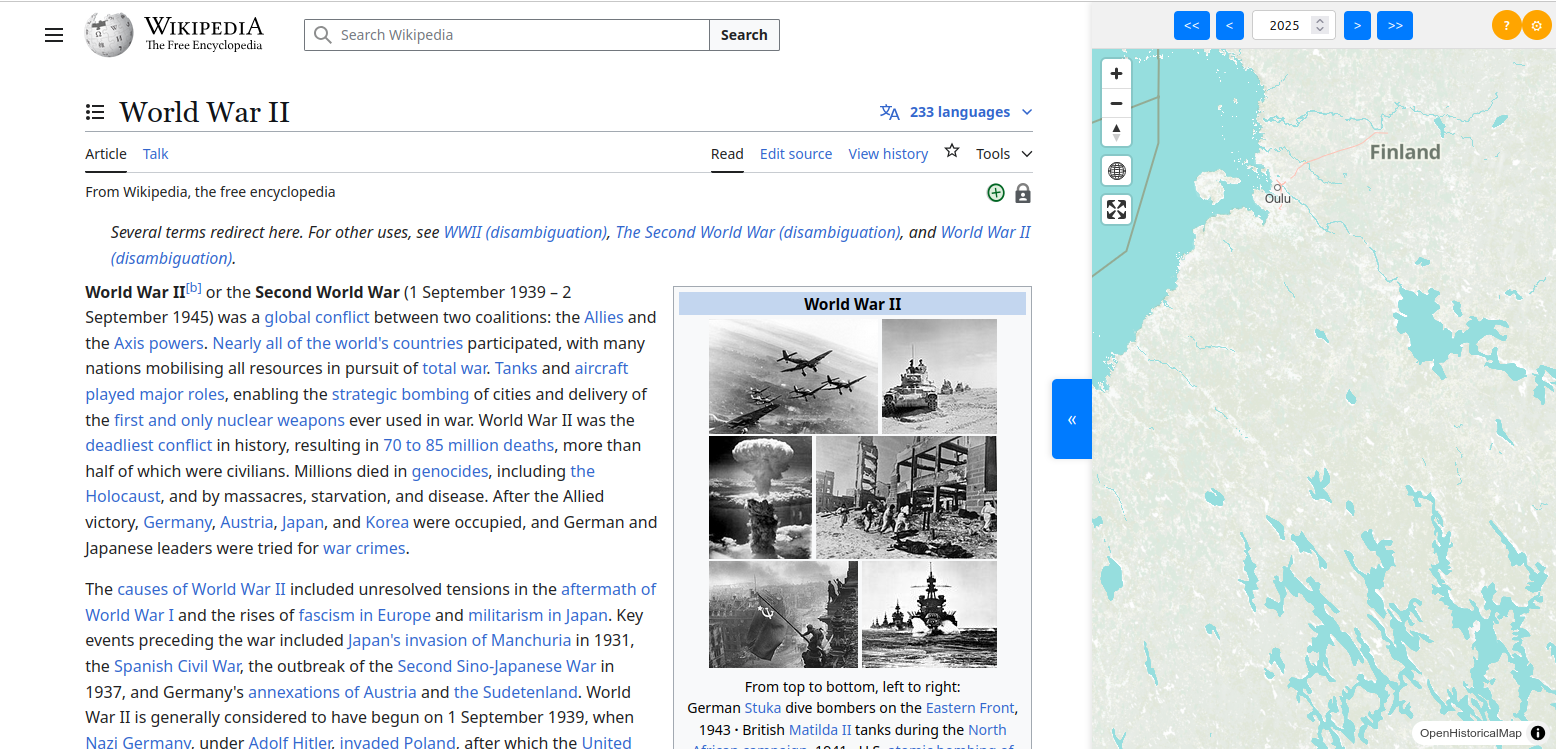Click the OpenHistoricalMap attribution link
Viewport: 1556px width, 749px height.
(1470, 733)
